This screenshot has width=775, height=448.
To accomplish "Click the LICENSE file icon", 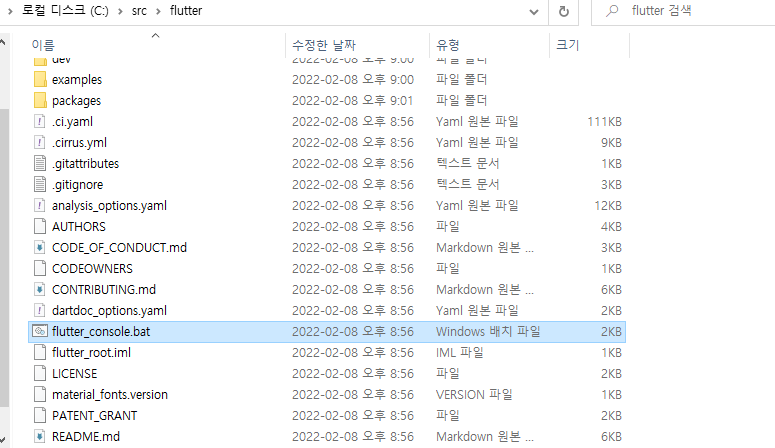I will (40, 373).
